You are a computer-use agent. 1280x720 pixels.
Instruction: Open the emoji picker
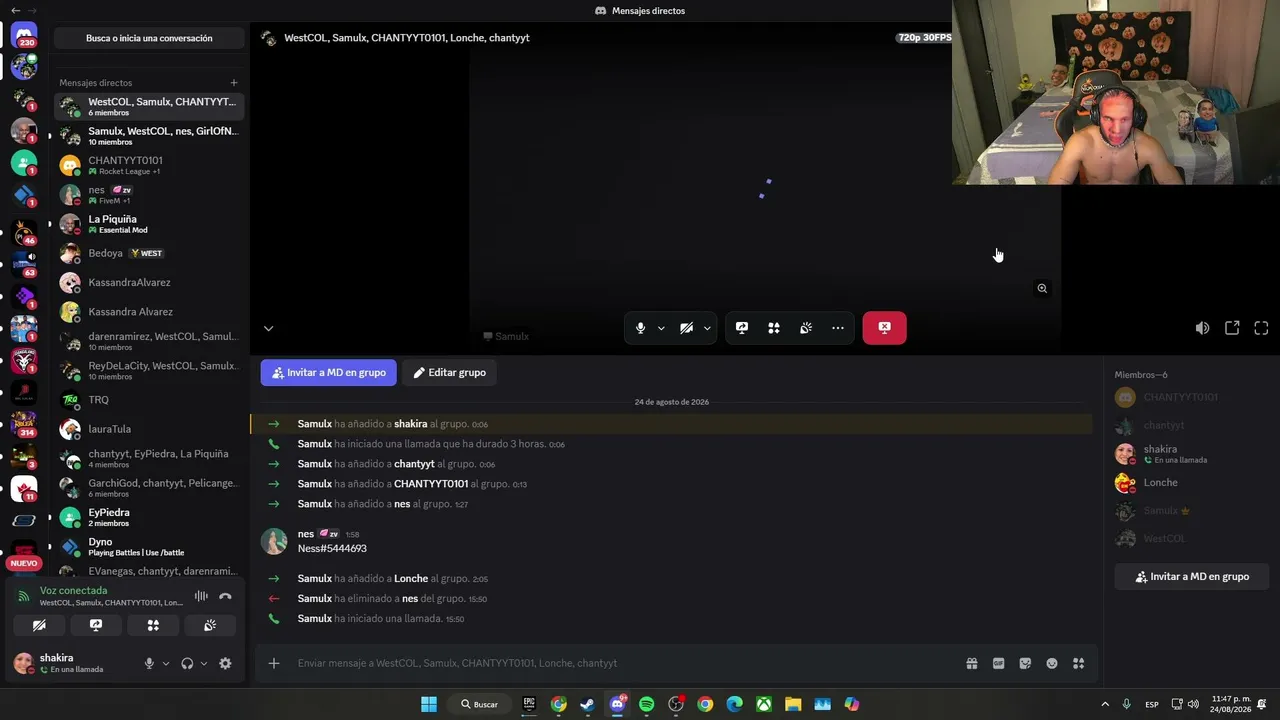click(1052, 663)
